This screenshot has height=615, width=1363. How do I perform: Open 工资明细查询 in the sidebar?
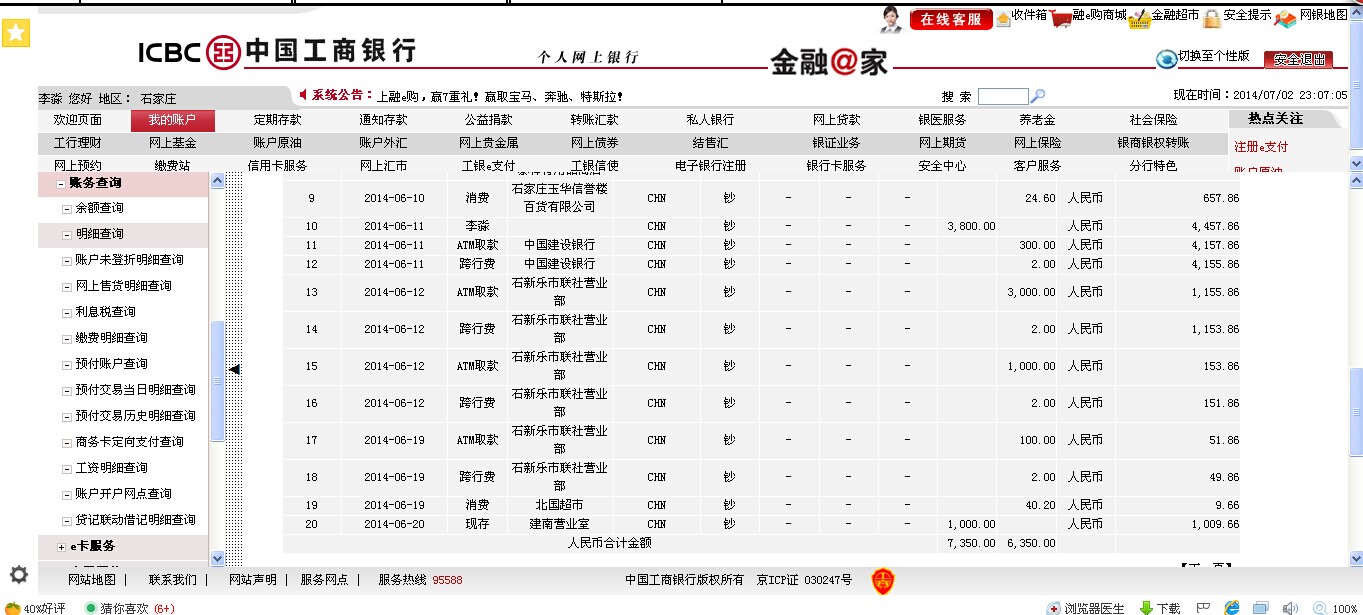click(x=112, y=468)
